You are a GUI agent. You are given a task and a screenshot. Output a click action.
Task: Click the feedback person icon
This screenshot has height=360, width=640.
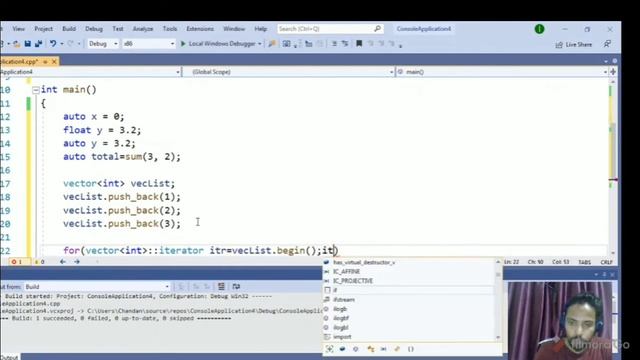(607, 44)
